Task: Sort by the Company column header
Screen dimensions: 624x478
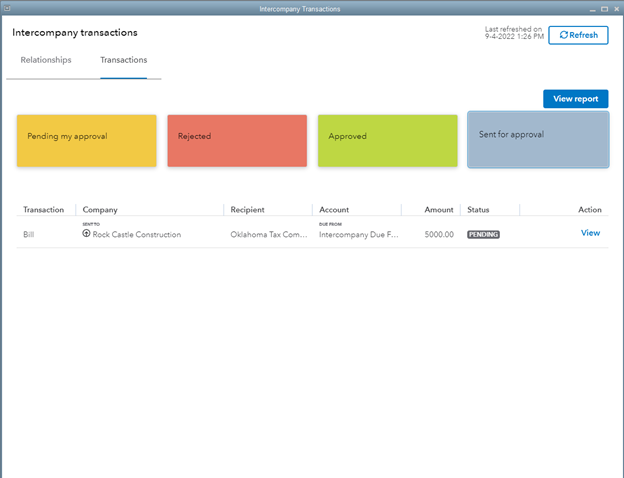Action: pyautogui.click(x=100, y=210)
